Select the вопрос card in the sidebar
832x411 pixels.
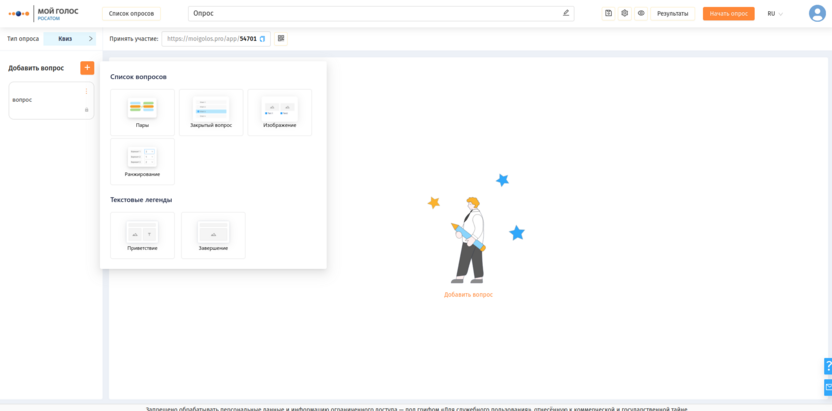[51, 100]
